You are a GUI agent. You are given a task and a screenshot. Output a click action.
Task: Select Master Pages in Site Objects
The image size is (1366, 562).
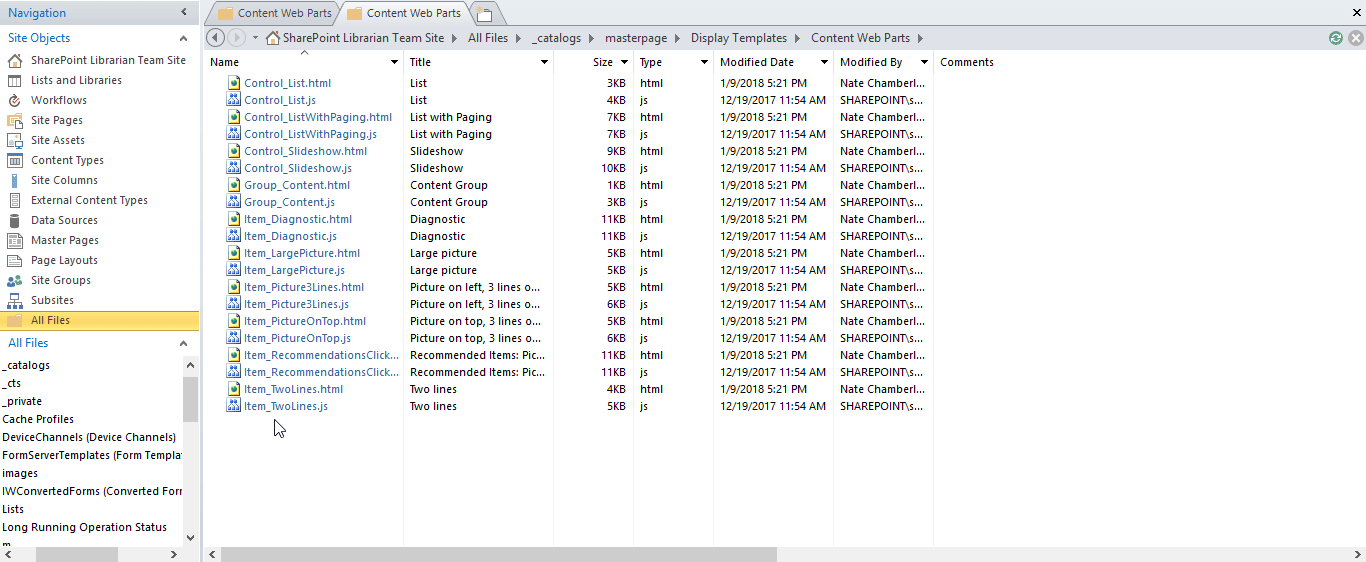coord(64,240)
